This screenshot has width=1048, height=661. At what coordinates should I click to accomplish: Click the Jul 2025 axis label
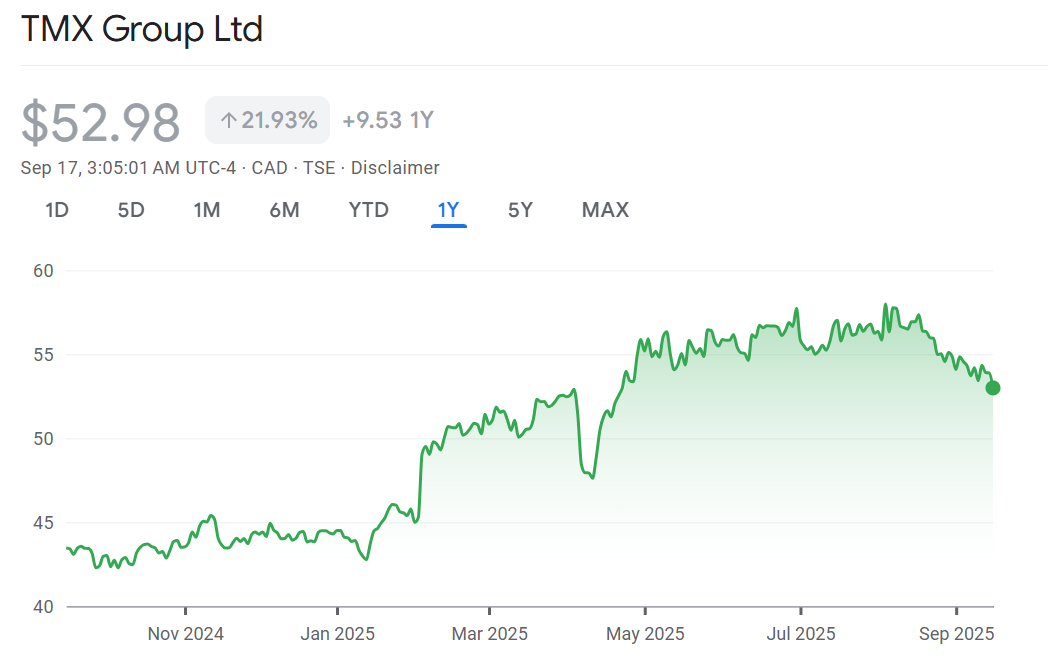[801, 634]
